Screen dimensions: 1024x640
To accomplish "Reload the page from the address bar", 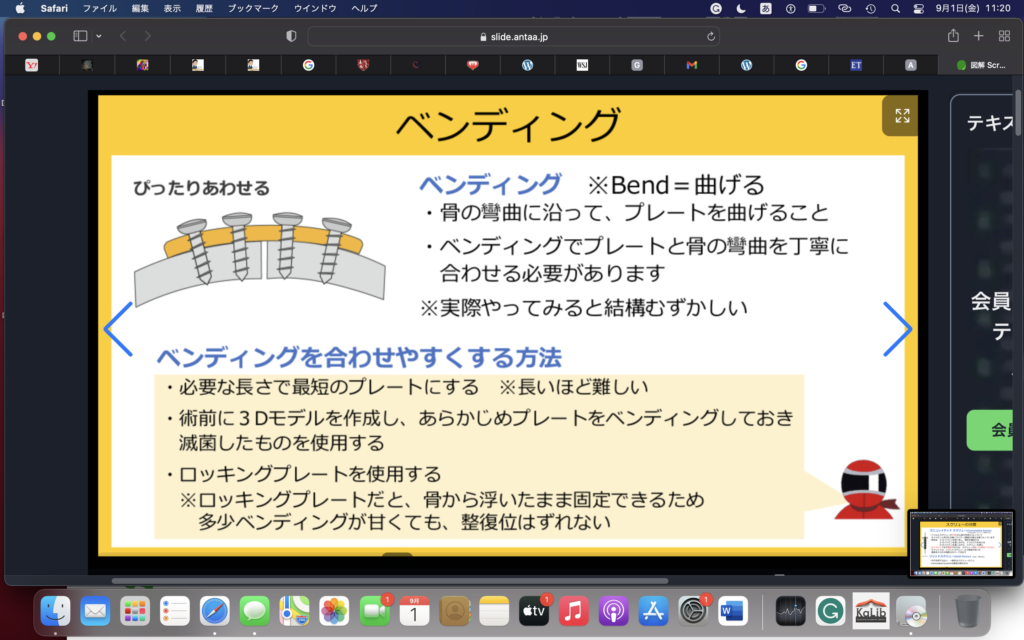I will pos(711,36).
